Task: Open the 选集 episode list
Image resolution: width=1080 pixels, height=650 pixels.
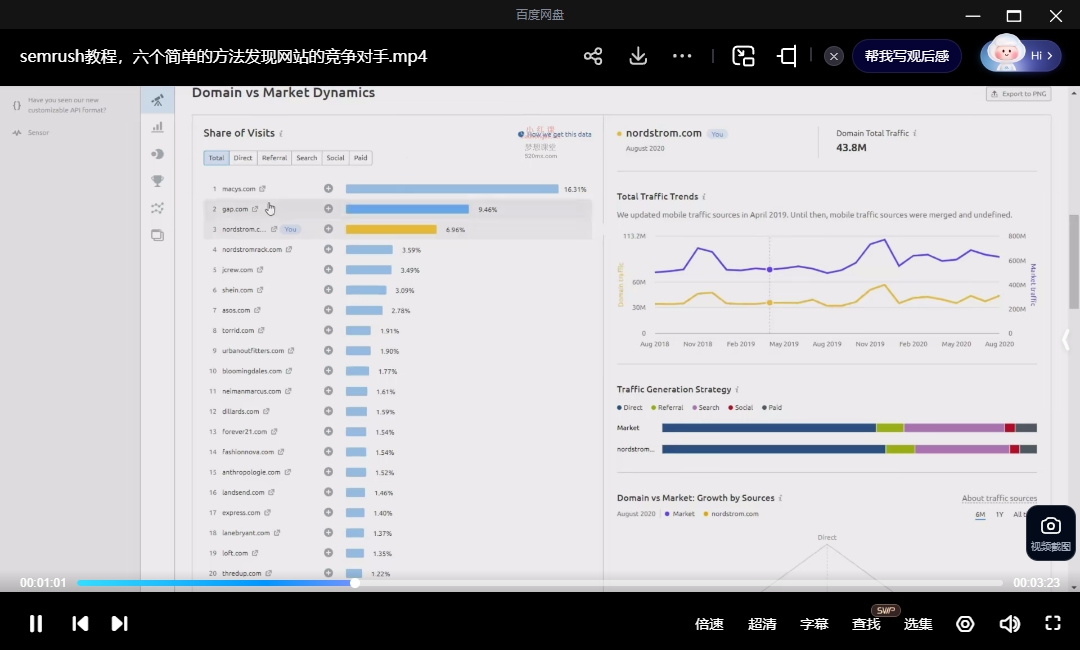Action: tap(918, 624)
